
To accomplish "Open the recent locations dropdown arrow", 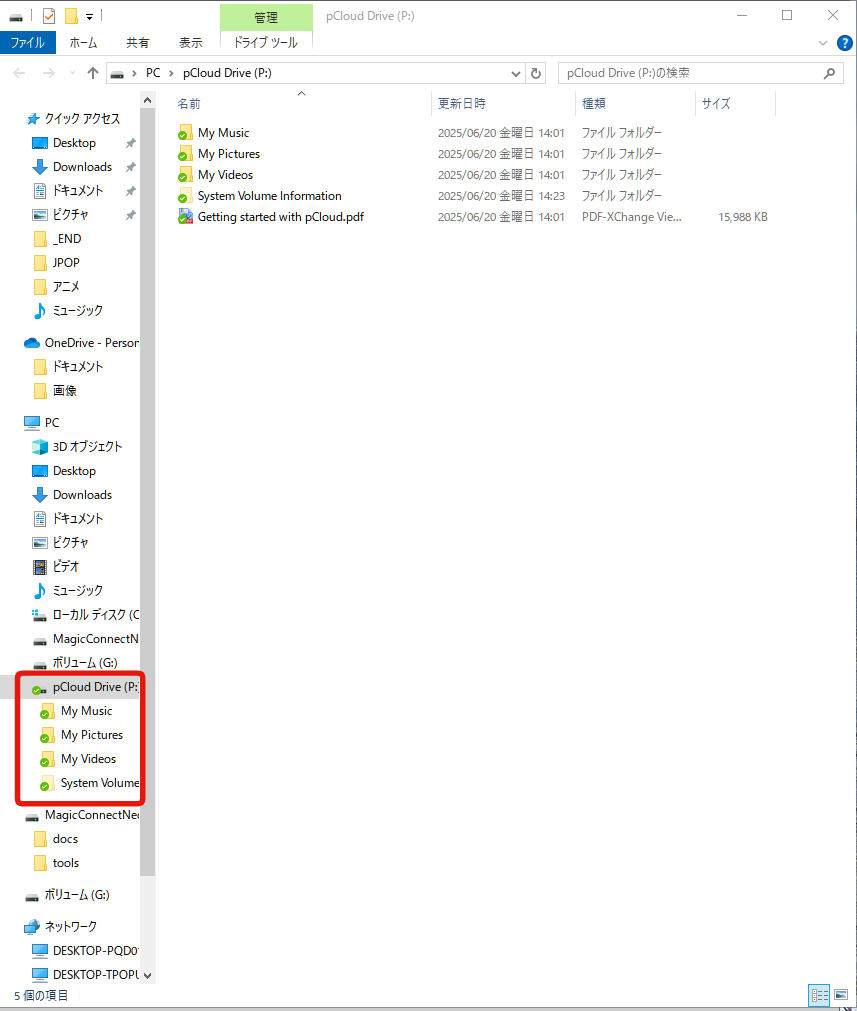I will pyautogui.click(x=72, y=73).
